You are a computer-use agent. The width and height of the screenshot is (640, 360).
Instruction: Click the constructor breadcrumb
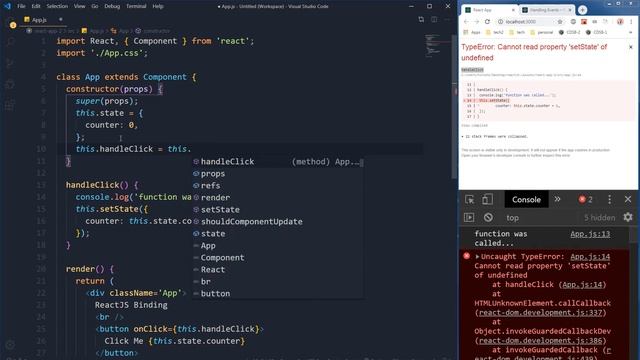tap(153, 31)
